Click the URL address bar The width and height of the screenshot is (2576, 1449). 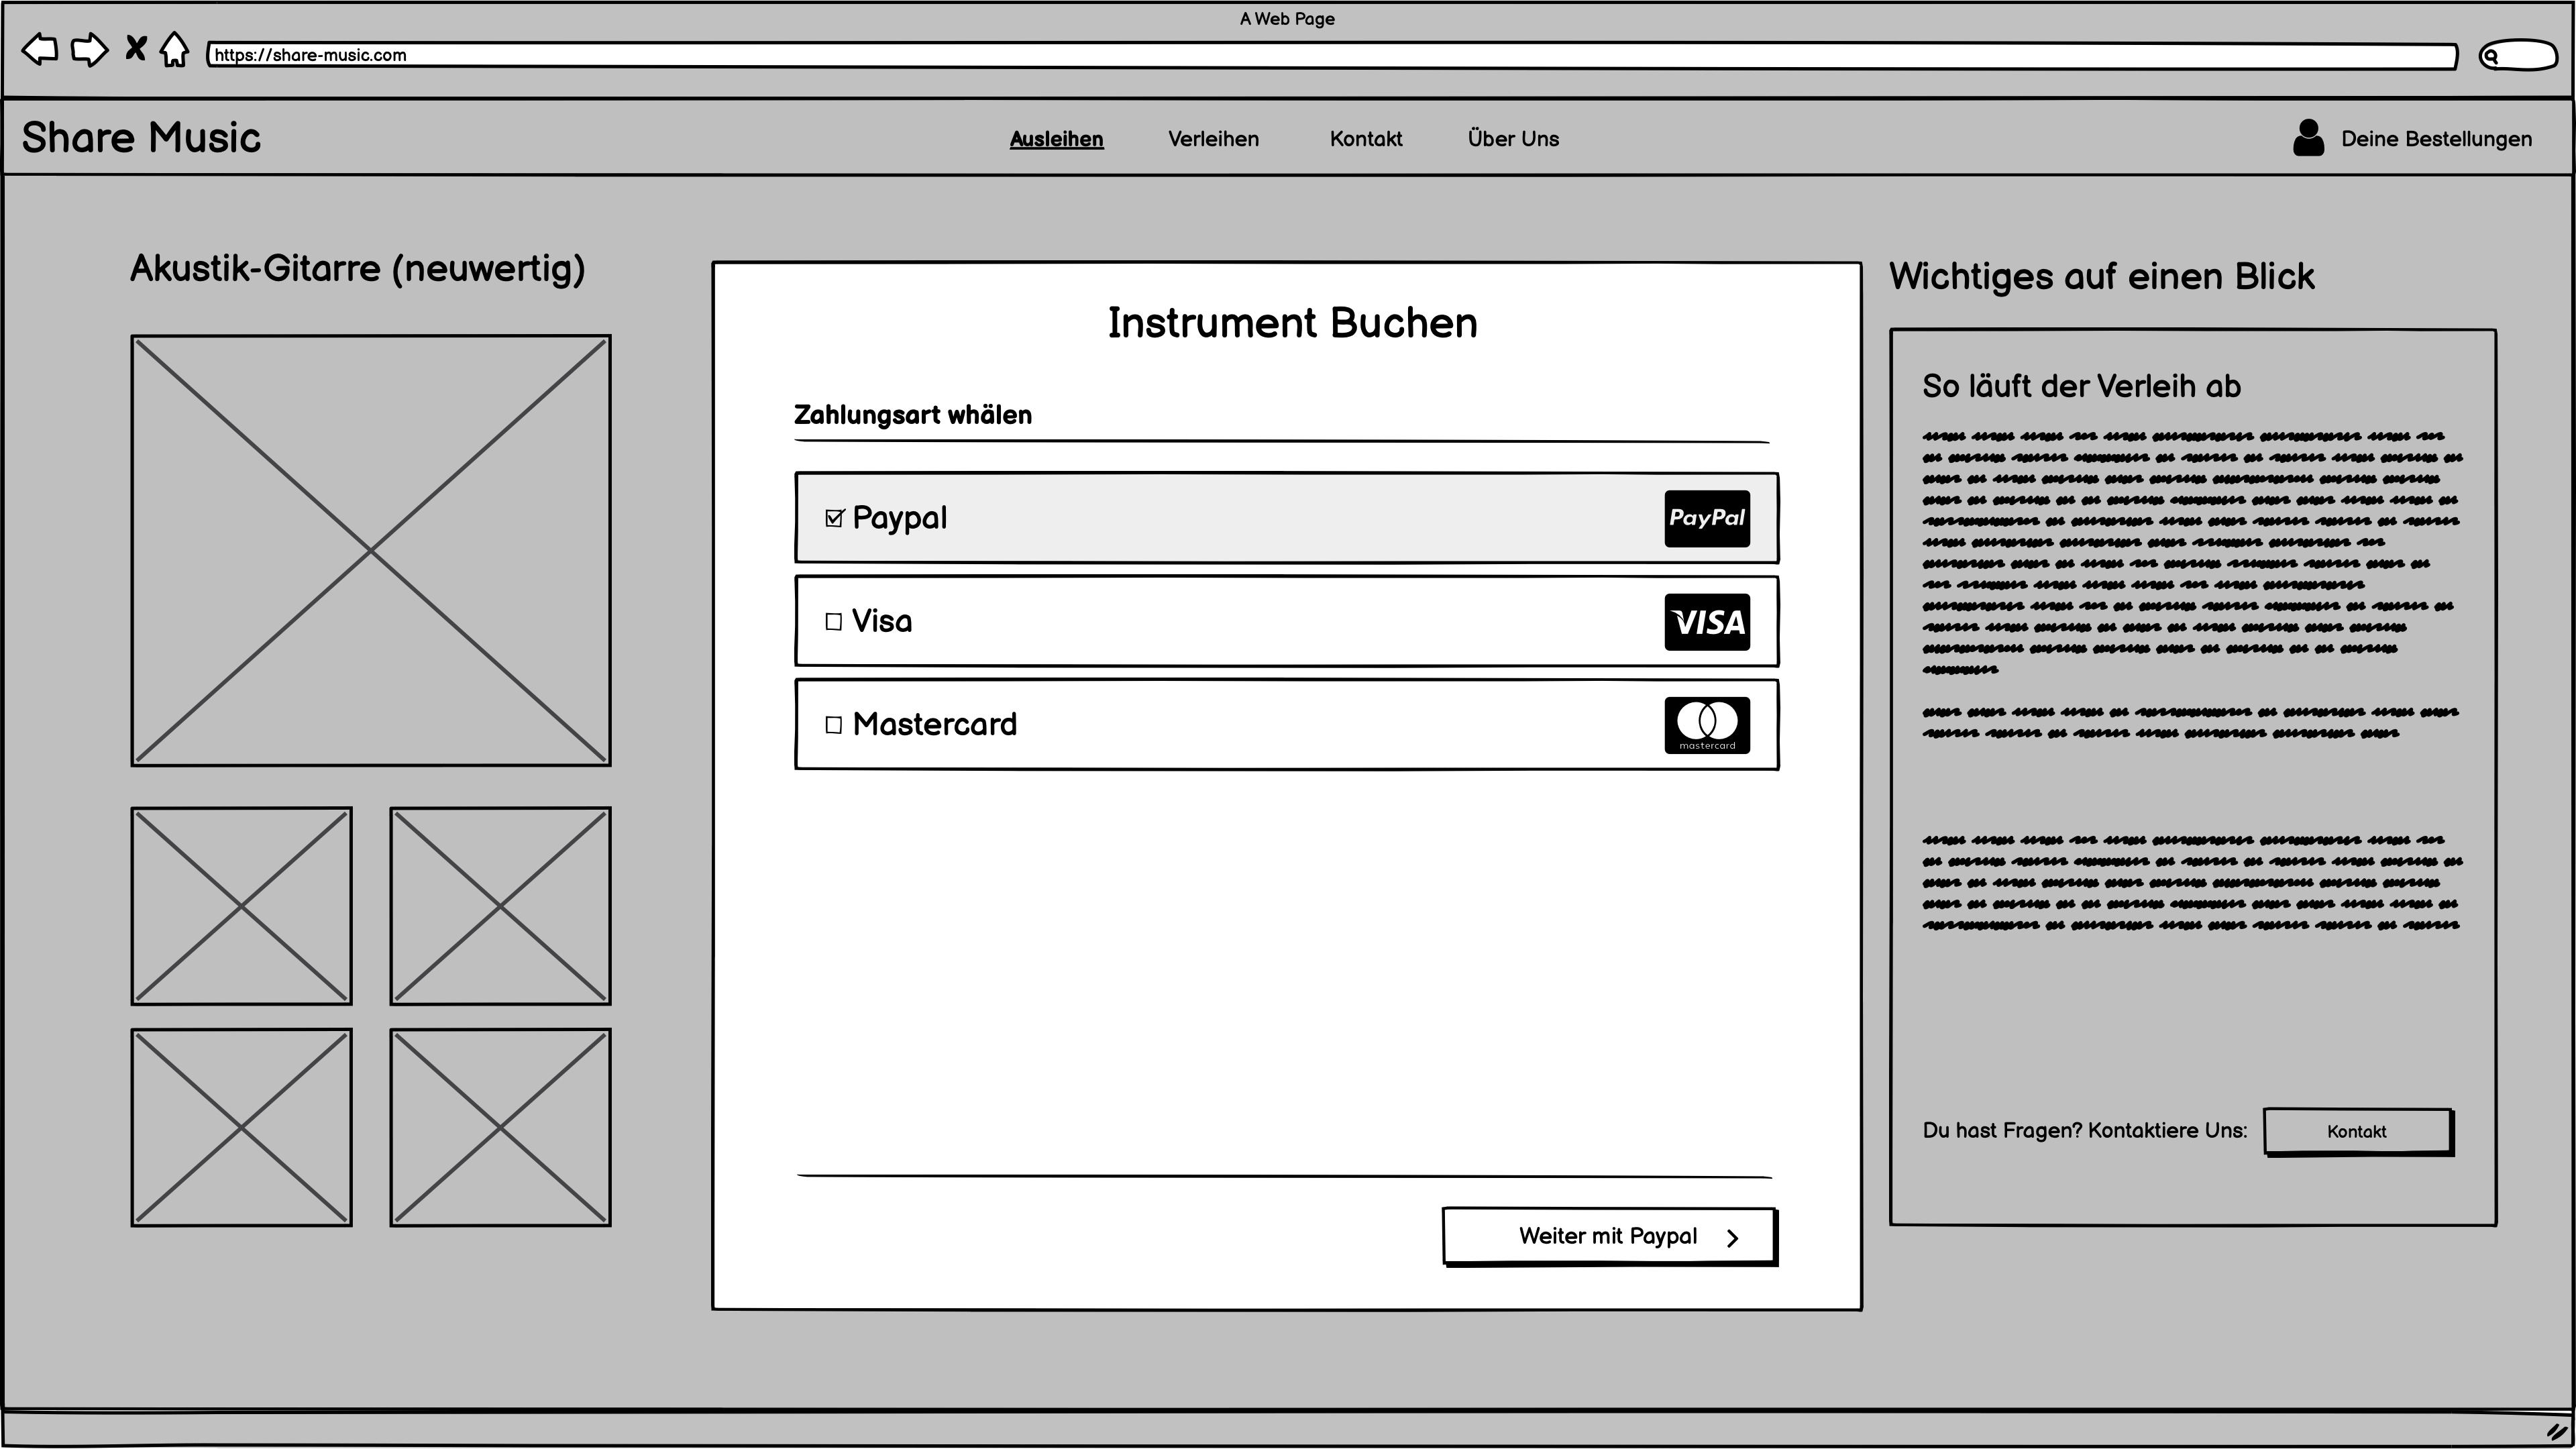pyautogui.click(x=1330, y=56)
